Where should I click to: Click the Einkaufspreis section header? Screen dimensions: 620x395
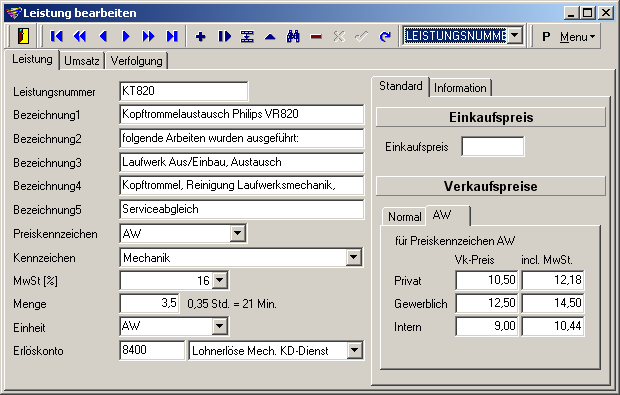[x=491, y=117]
